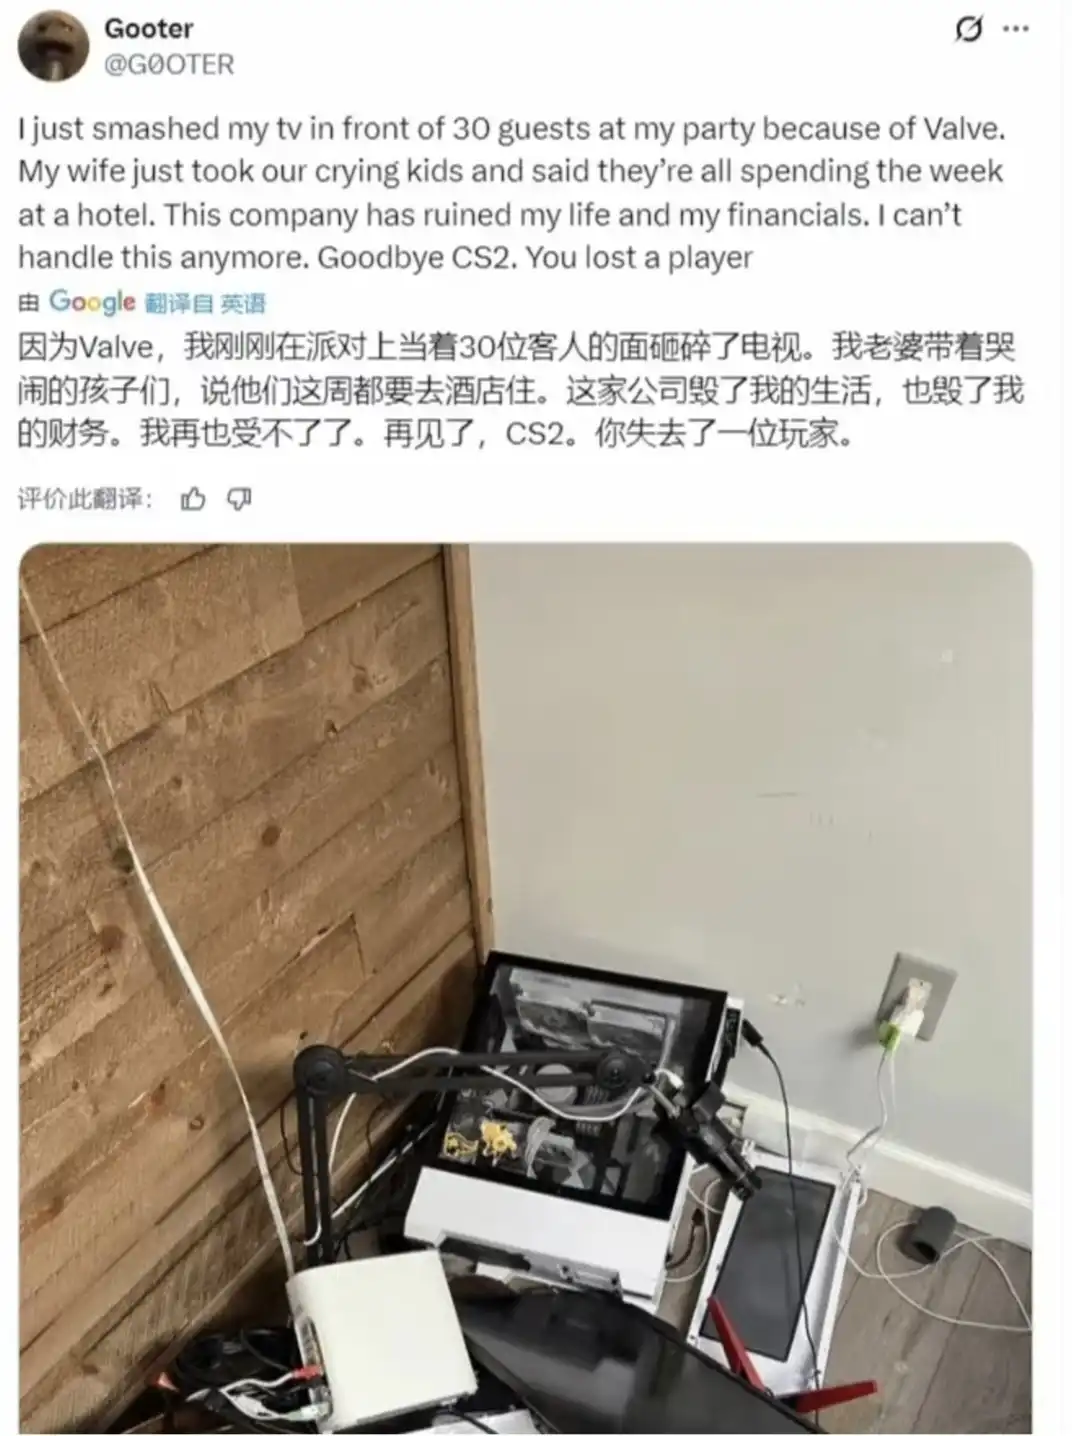Viewport: 1072px width, 1436px height.
Task: Select the 英语 source language label
Action: point(243,302)
